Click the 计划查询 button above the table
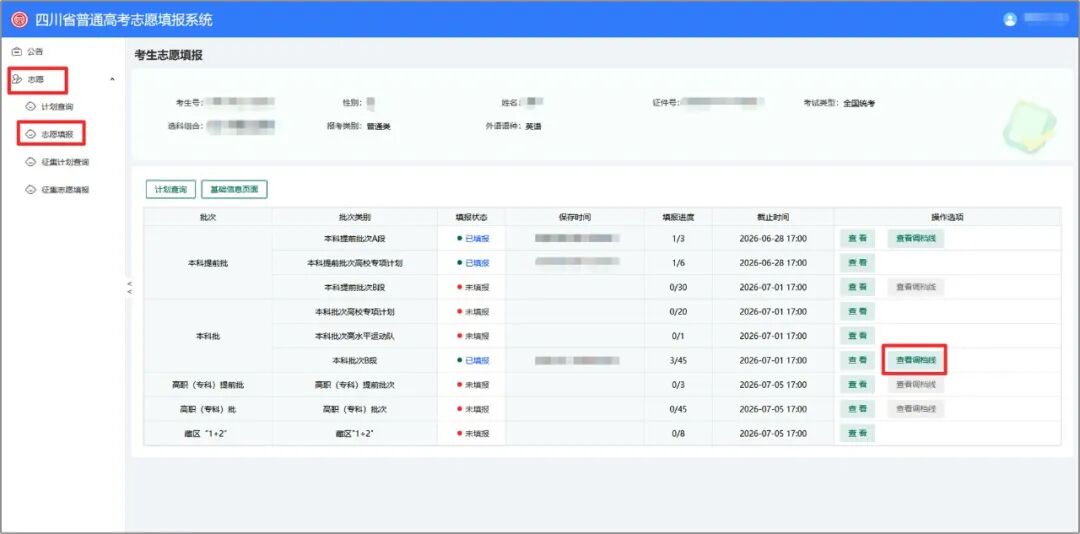Screen dimensions: 1080x534 point(171,189)
